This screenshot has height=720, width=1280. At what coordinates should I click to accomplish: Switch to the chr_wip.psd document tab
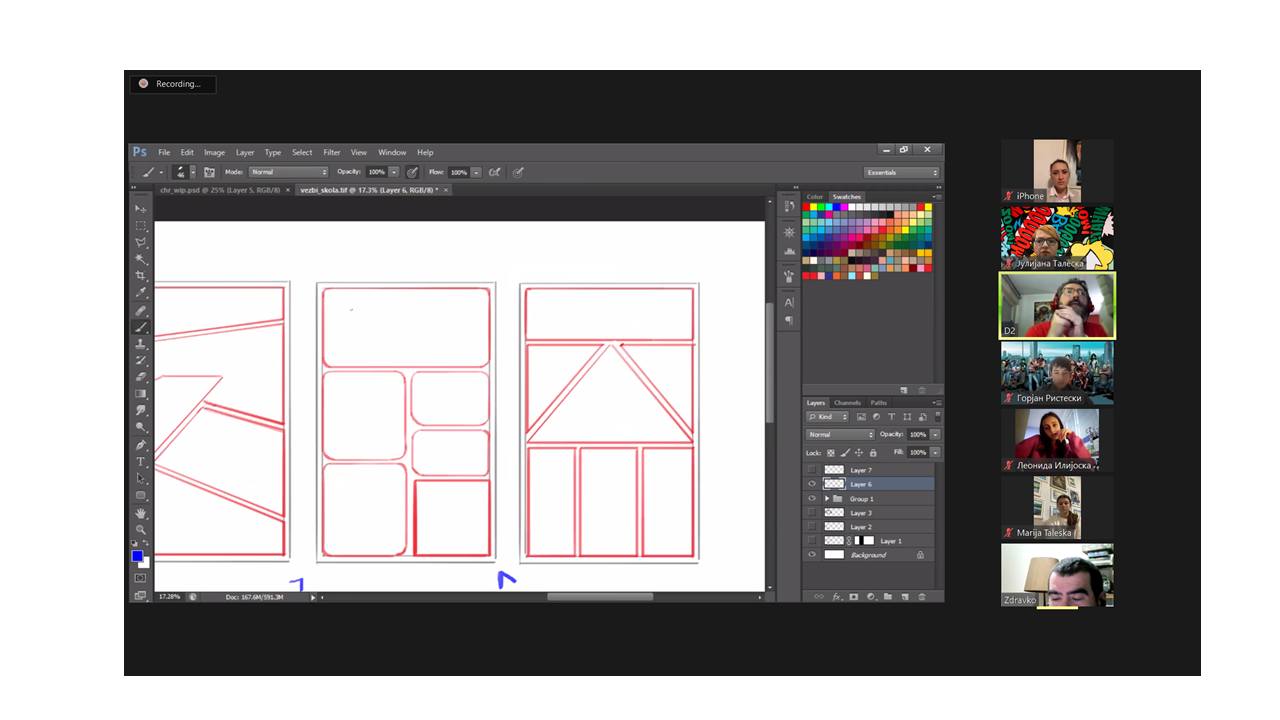pyautogui.click(x=218, y=189)
